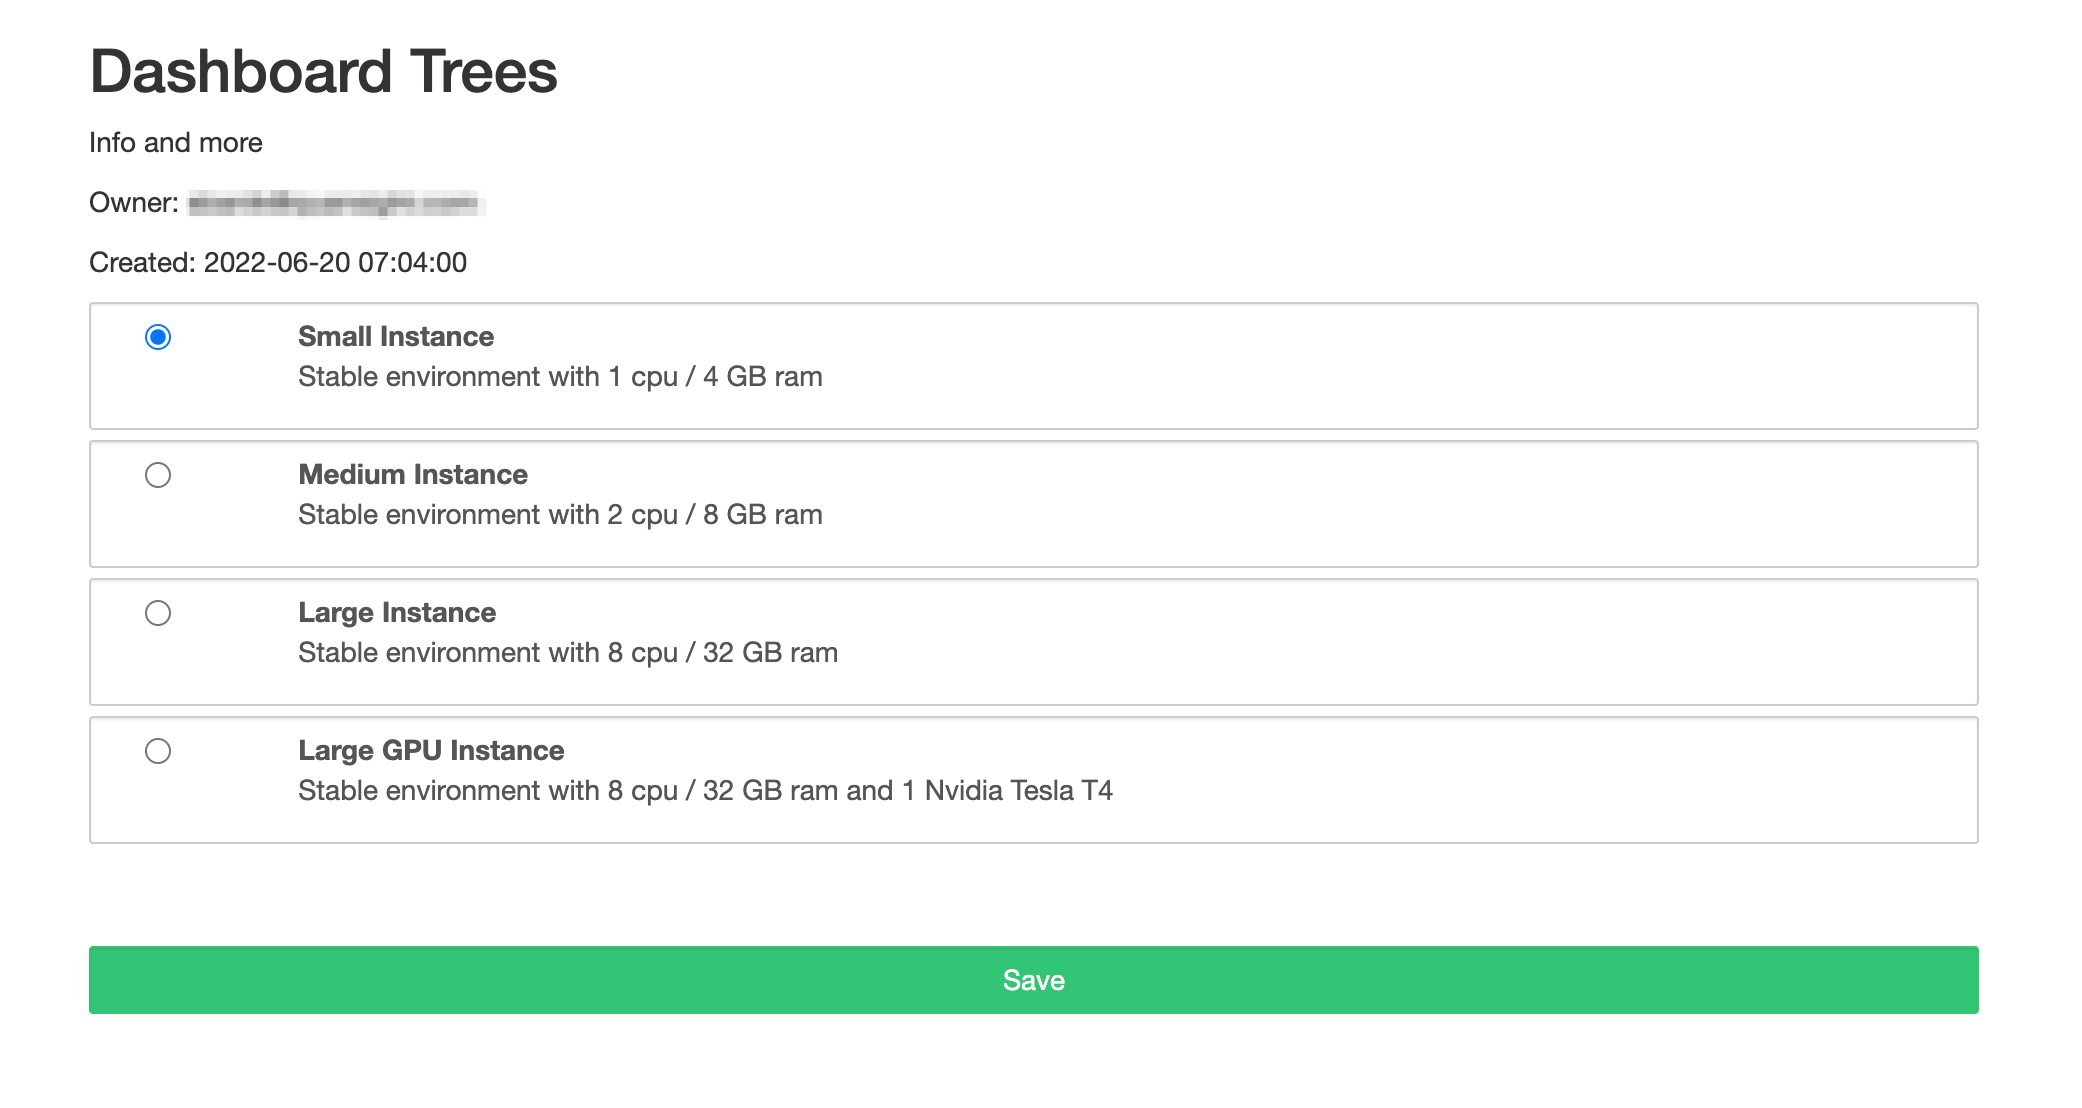Re-select the Small Instance radio button

tap(157, 338)
